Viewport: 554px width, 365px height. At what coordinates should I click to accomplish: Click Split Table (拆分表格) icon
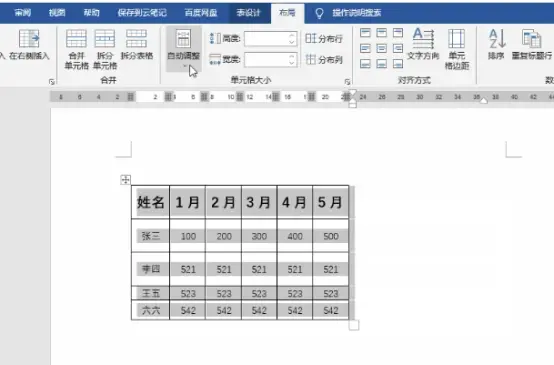(136, 39)
